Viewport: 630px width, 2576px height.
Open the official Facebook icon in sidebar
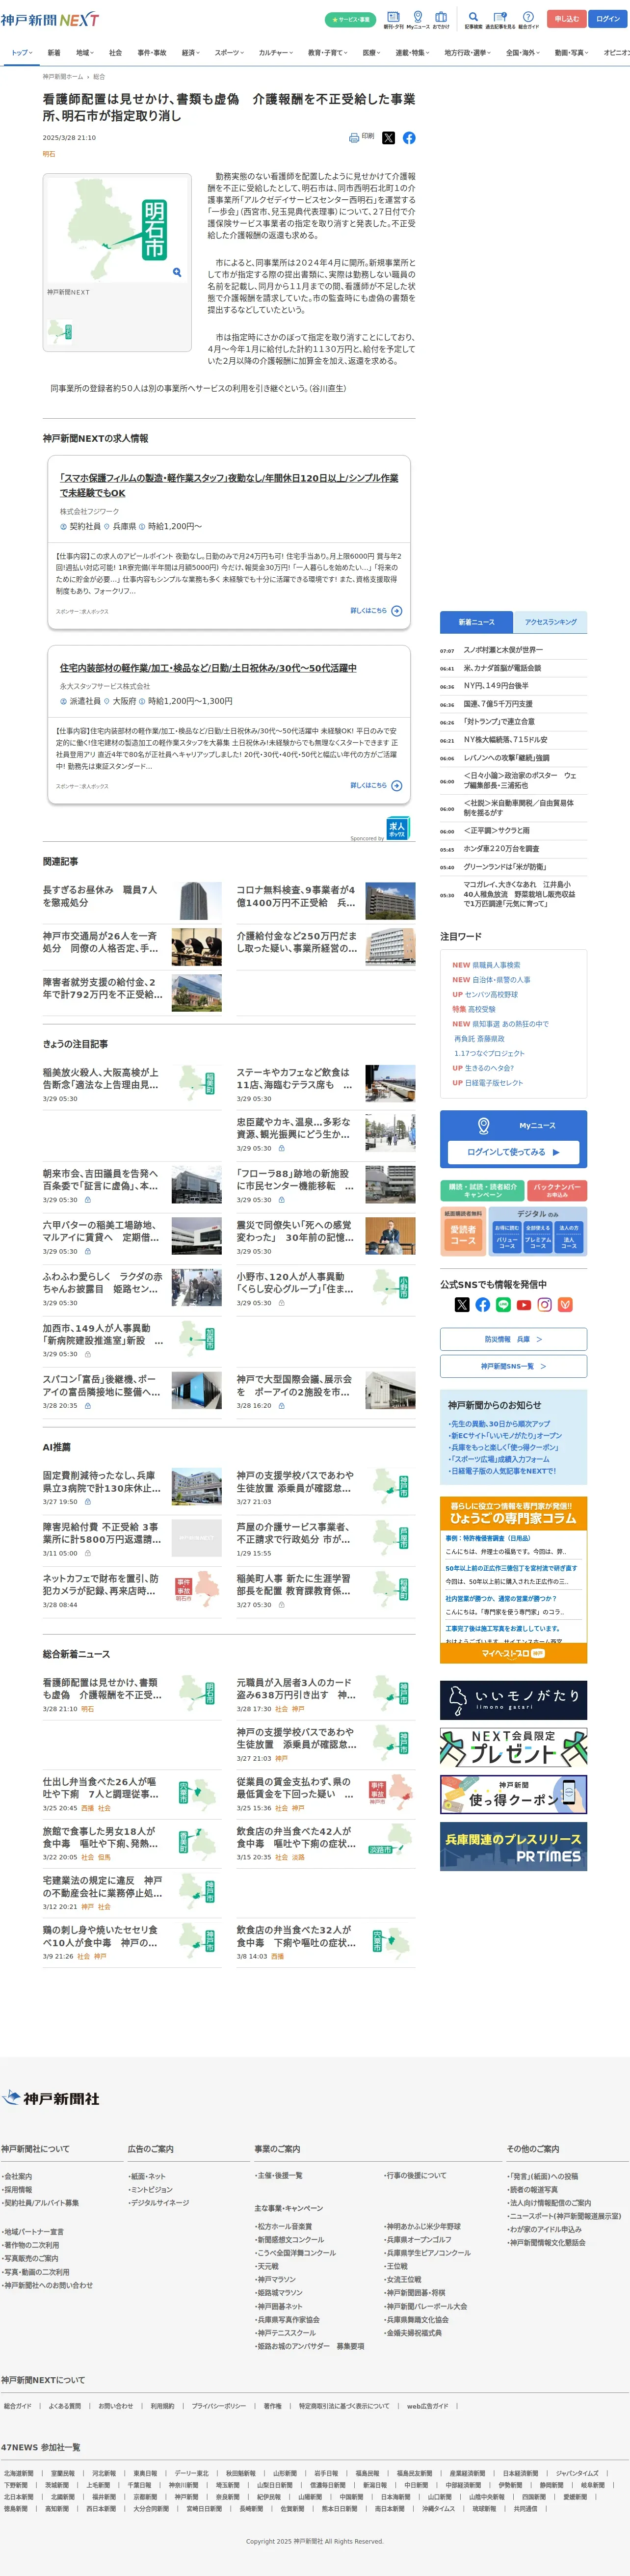483,1304
